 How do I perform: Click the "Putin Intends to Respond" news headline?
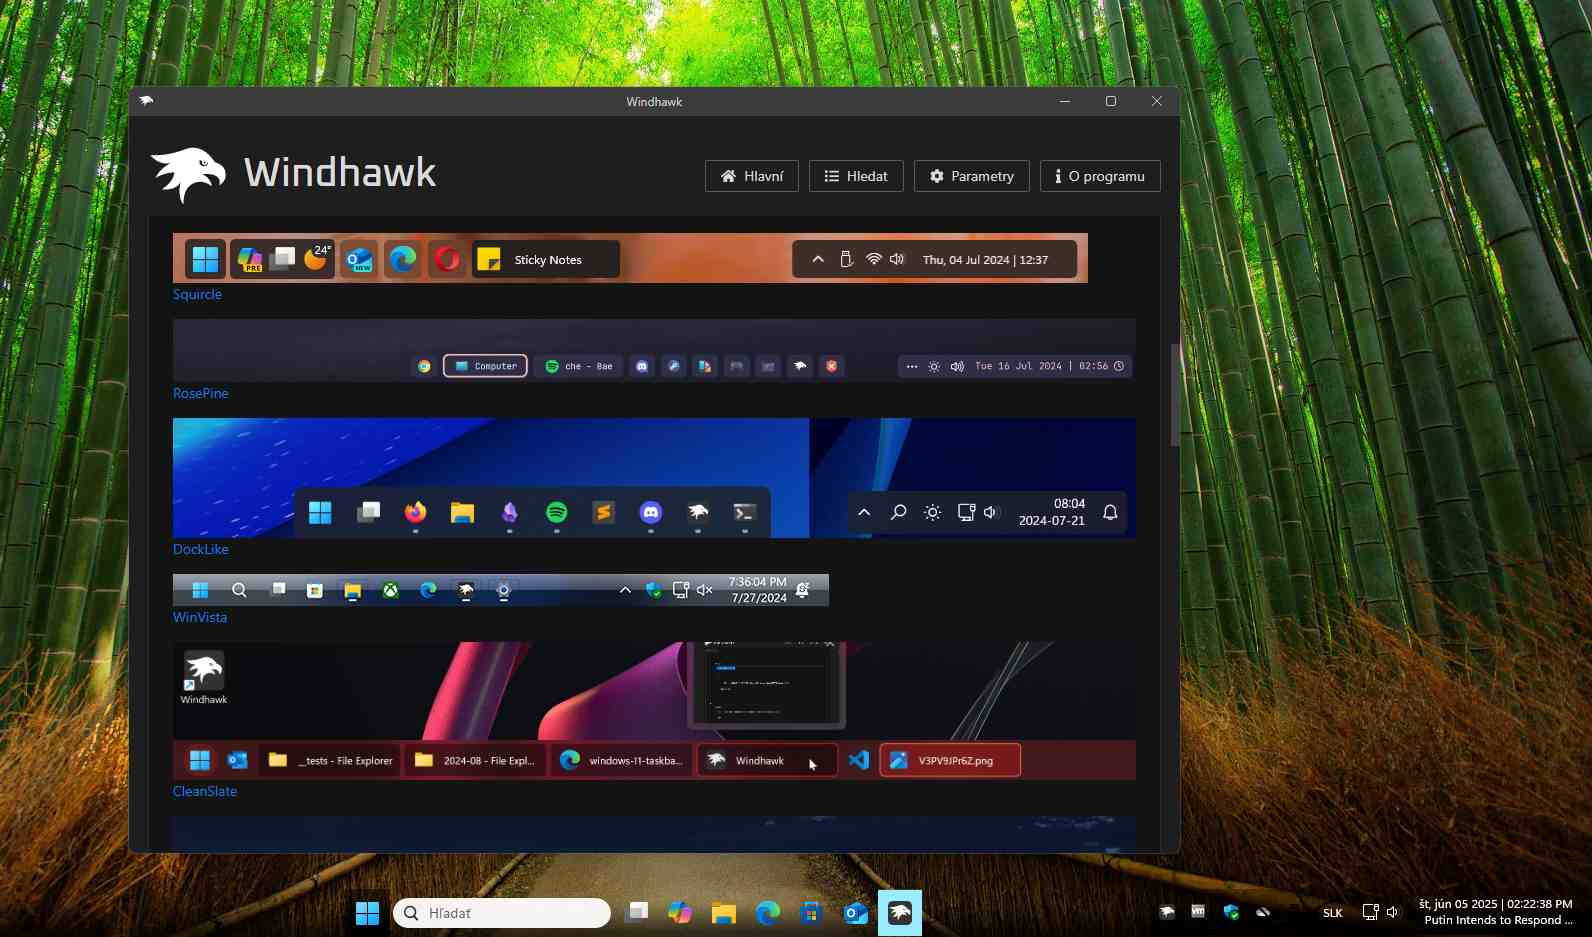tap(1498, 920)
